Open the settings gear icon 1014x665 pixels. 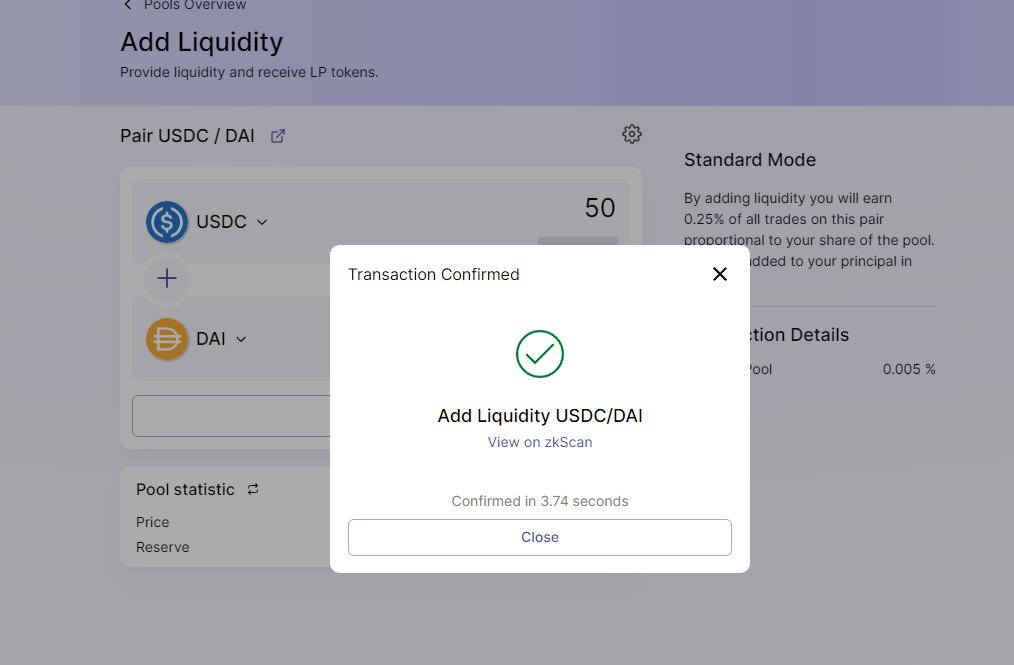click(632, 134)
